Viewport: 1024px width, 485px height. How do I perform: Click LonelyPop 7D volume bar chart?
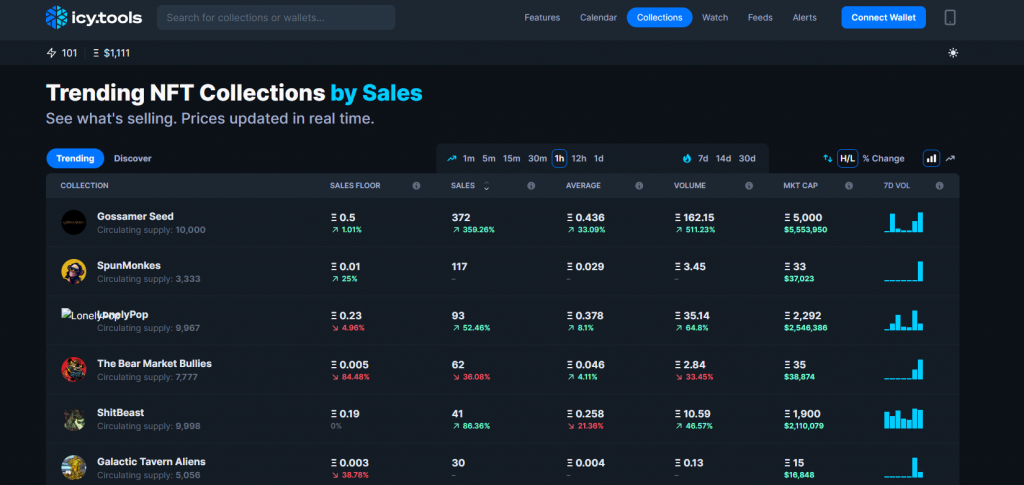(904, 321)
